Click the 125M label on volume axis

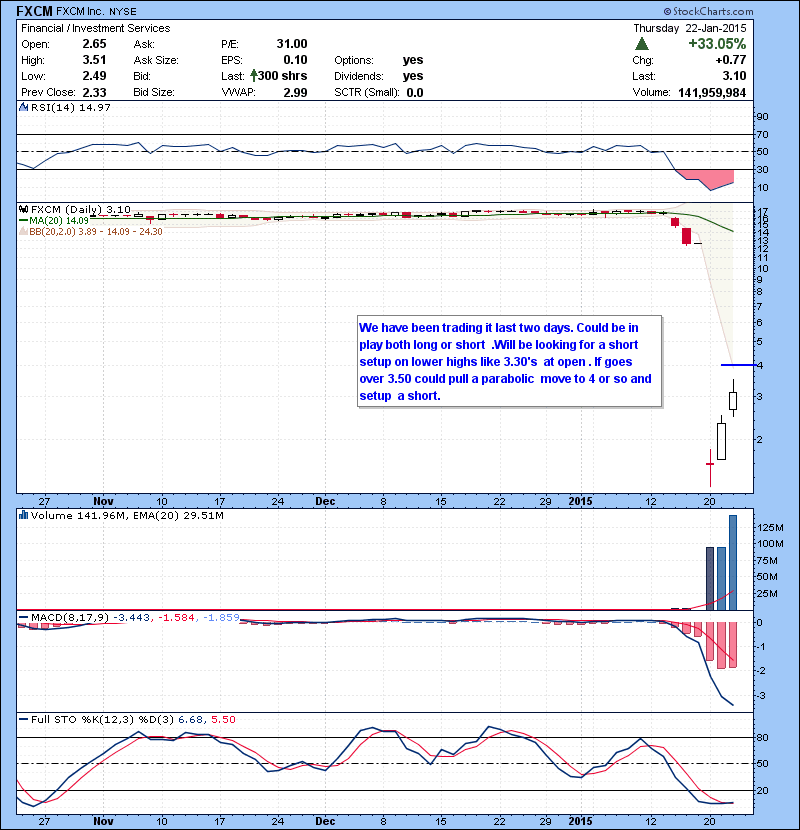point(770,527)
